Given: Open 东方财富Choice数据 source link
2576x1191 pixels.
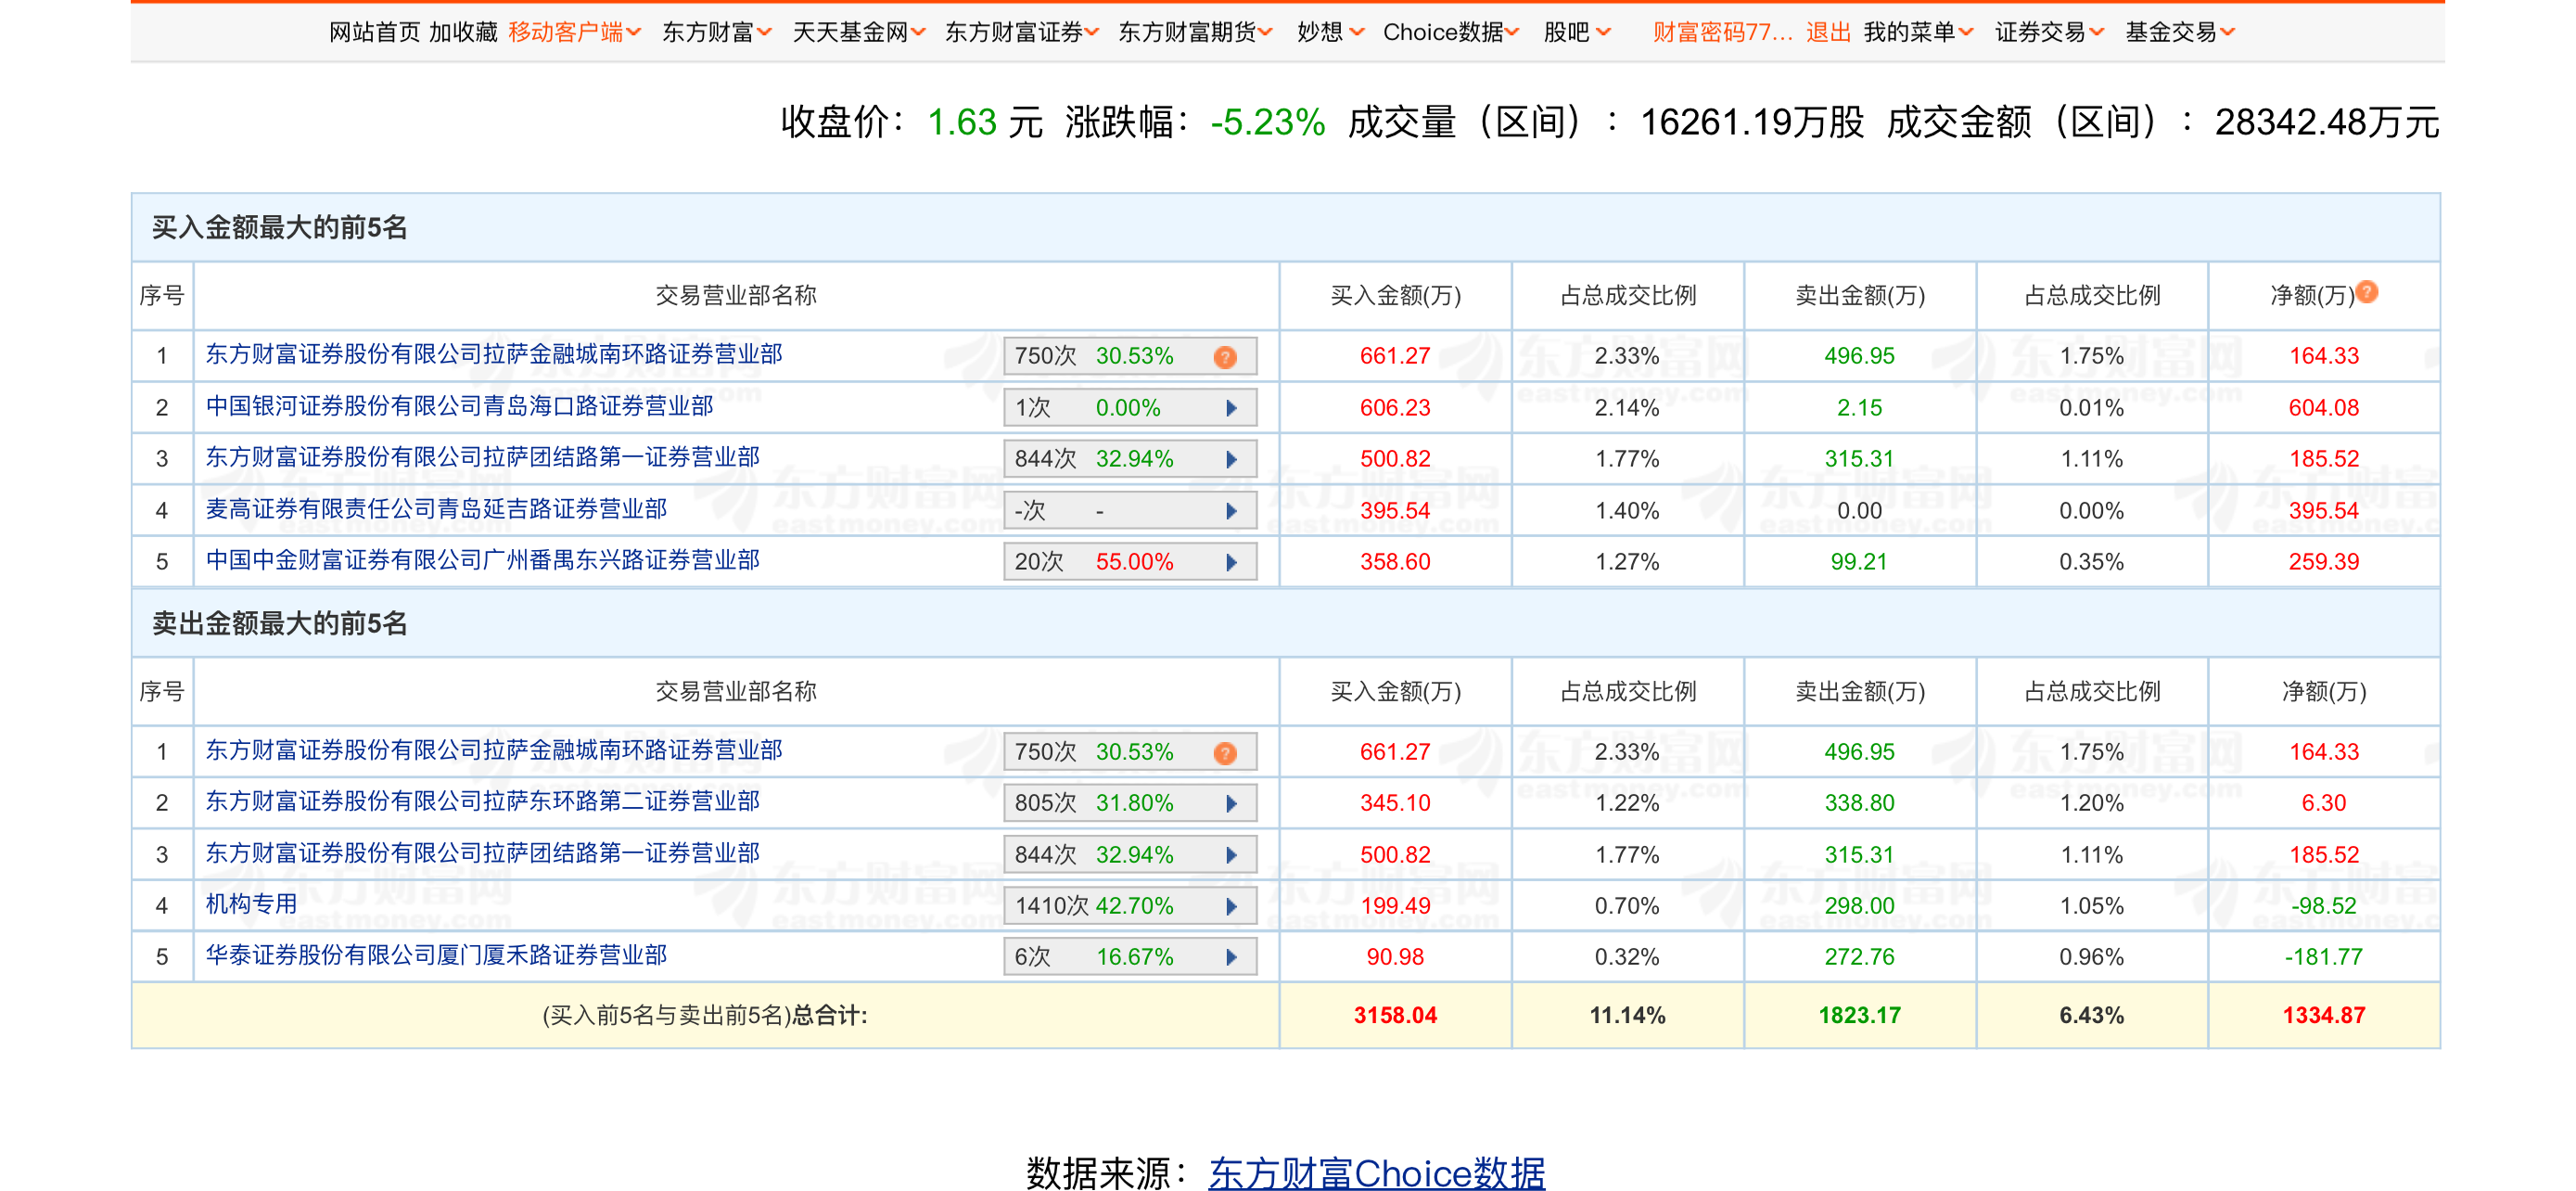Looking at the screenshot, I should point(1376,1172).
